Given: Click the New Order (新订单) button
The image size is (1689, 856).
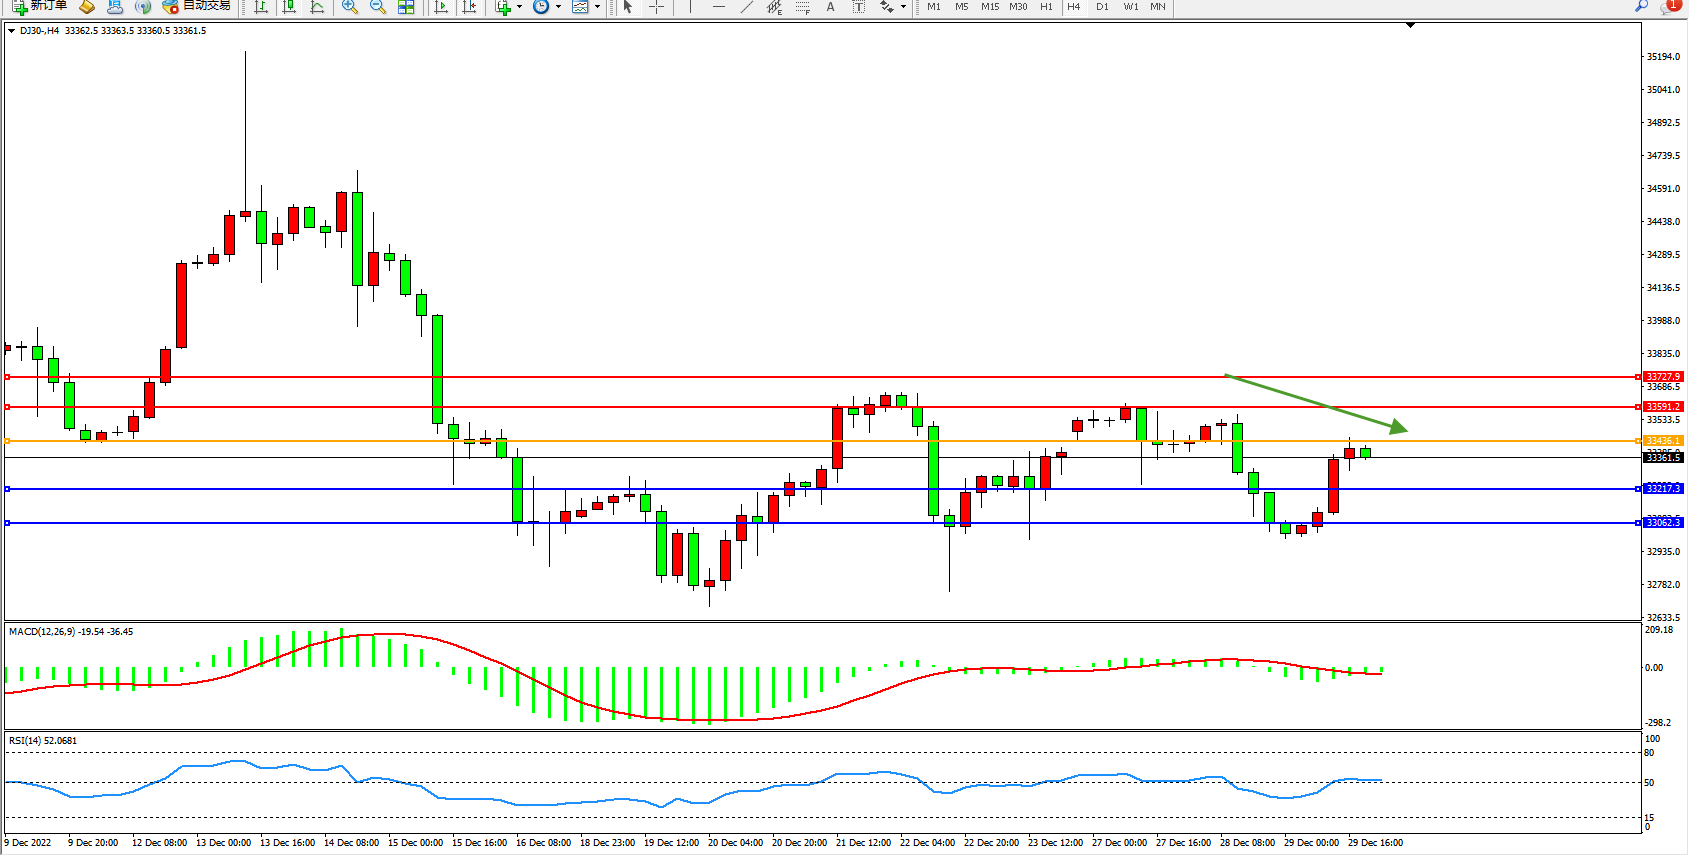Looking at the screenshot, I should (x=40, y=6).
